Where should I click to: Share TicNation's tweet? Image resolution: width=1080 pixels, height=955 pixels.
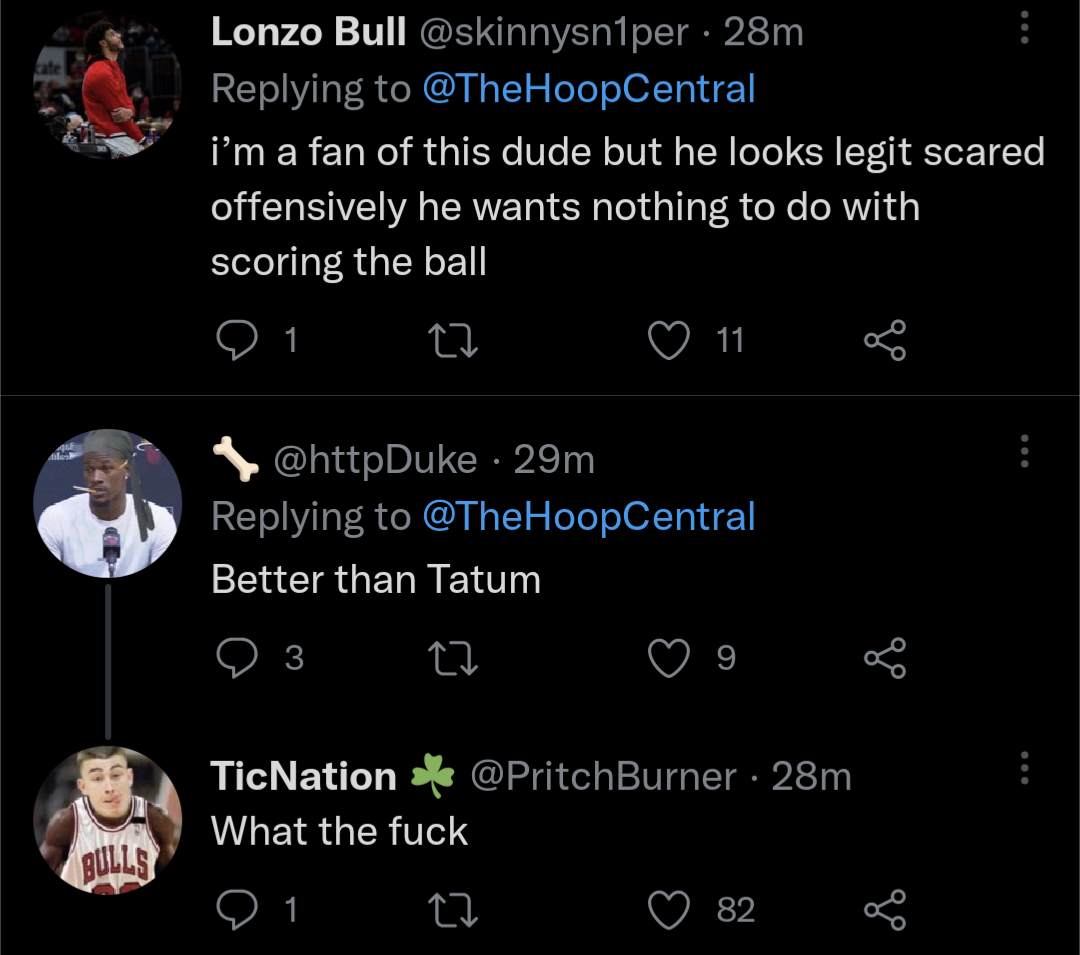pos(885,910)
